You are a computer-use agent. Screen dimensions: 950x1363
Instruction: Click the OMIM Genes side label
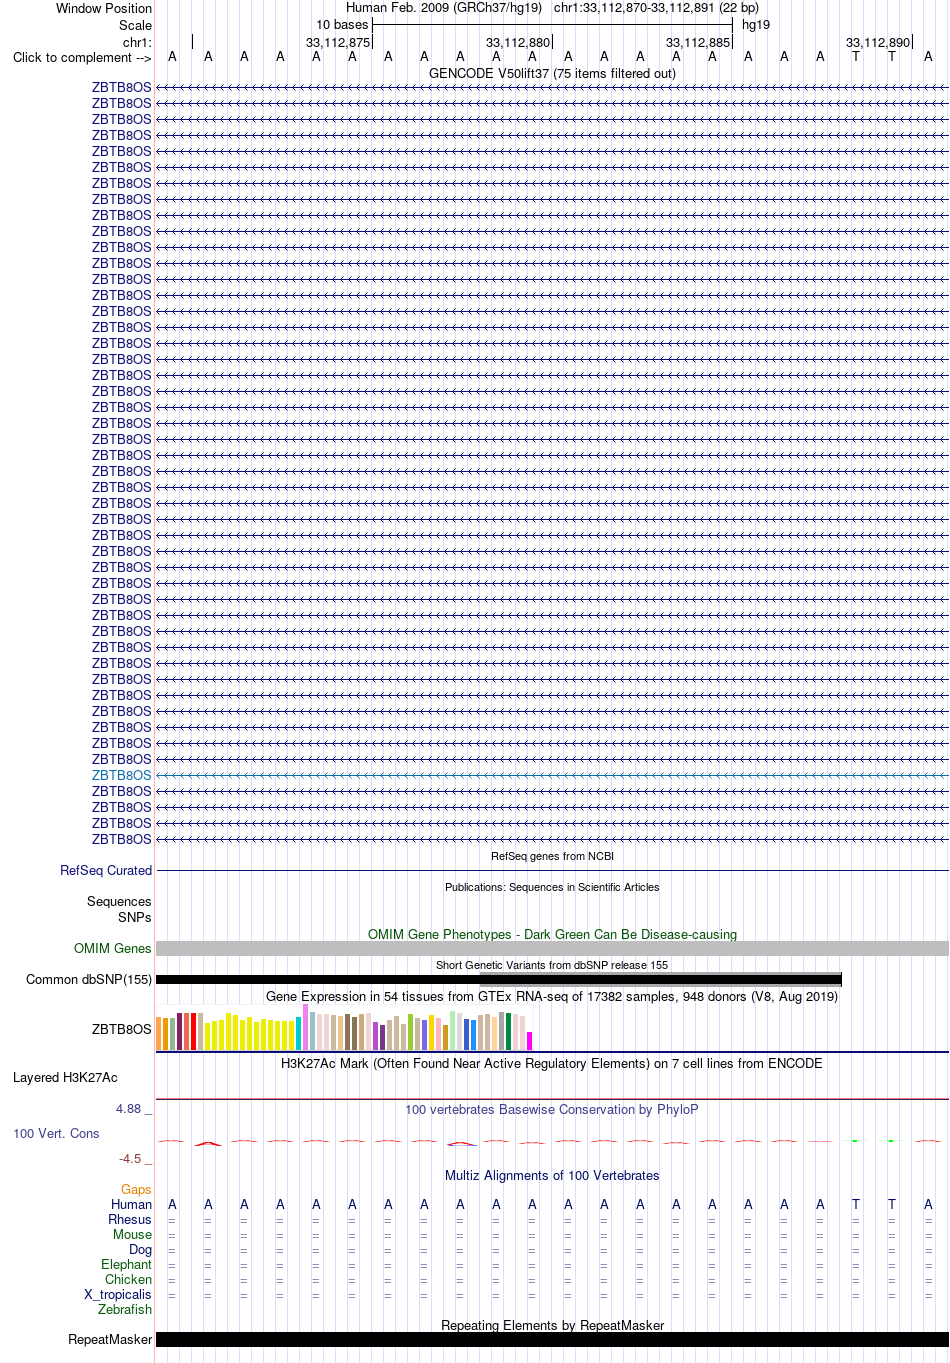click(x=113, y=948)
